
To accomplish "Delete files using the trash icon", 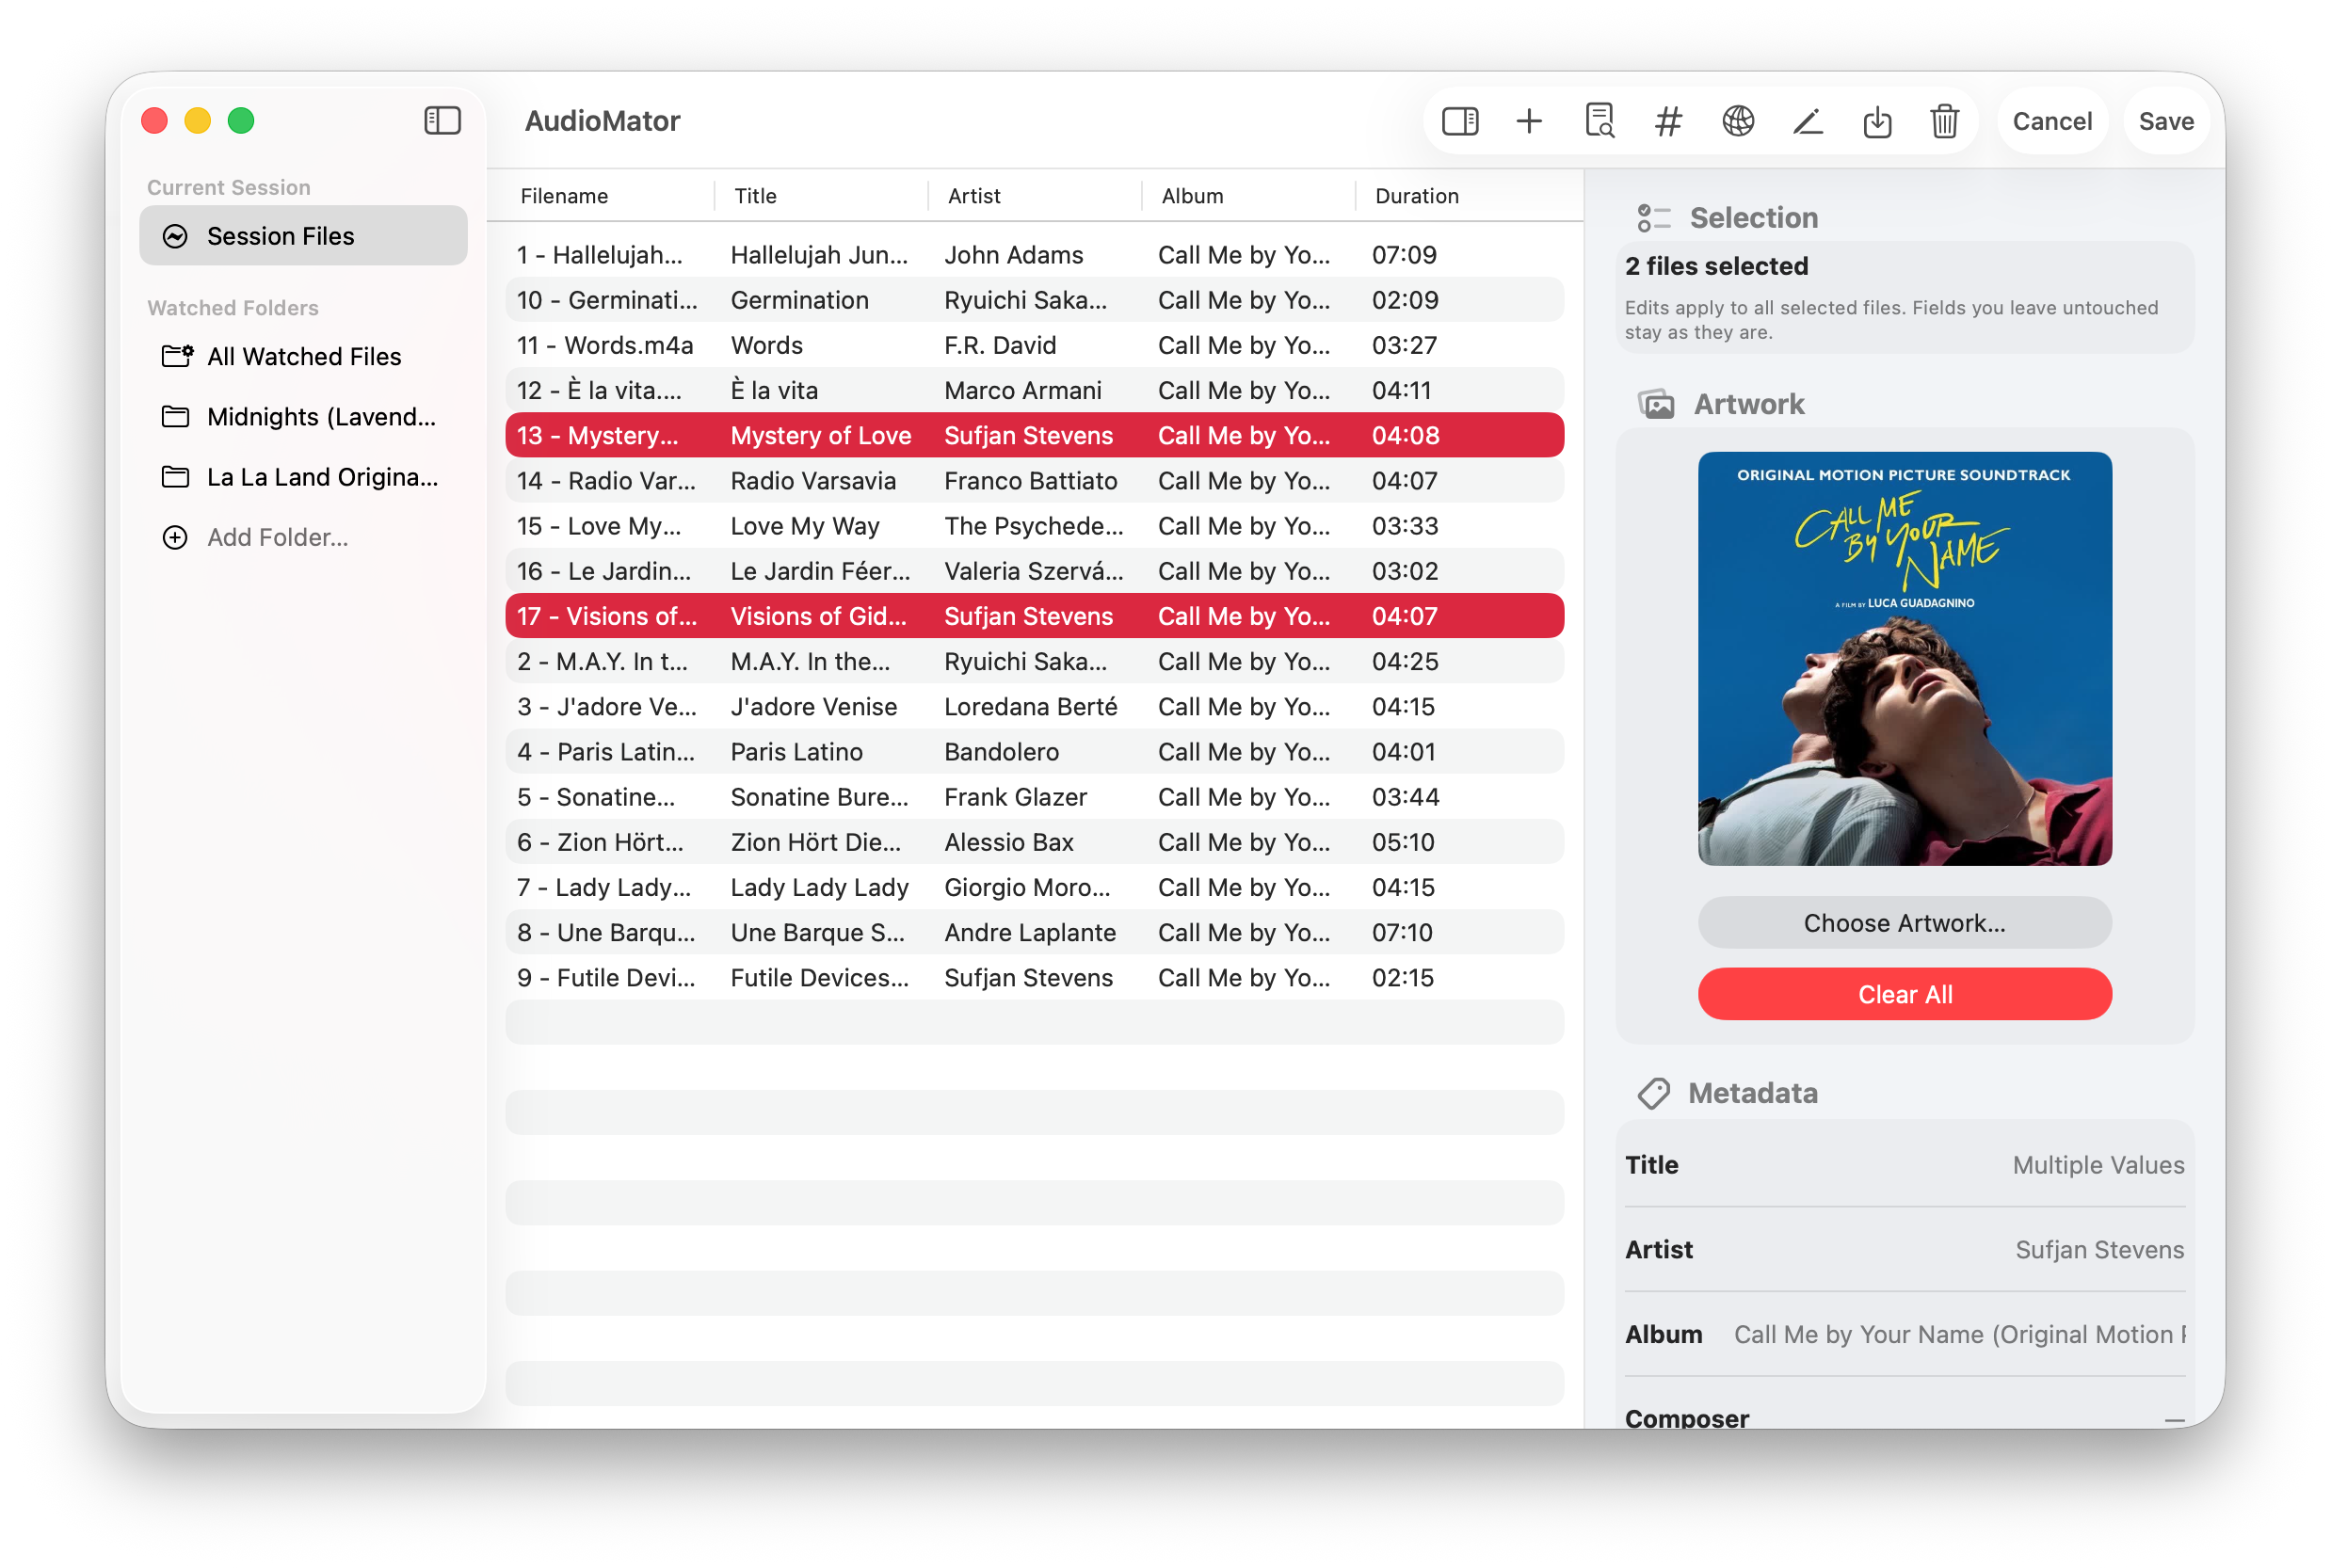I will [x=1944, y=121].
